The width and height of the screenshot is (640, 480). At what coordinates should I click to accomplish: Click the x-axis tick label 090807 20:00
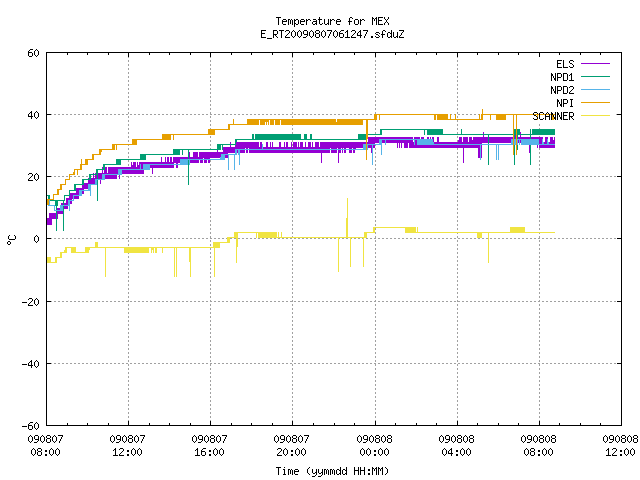291,446
